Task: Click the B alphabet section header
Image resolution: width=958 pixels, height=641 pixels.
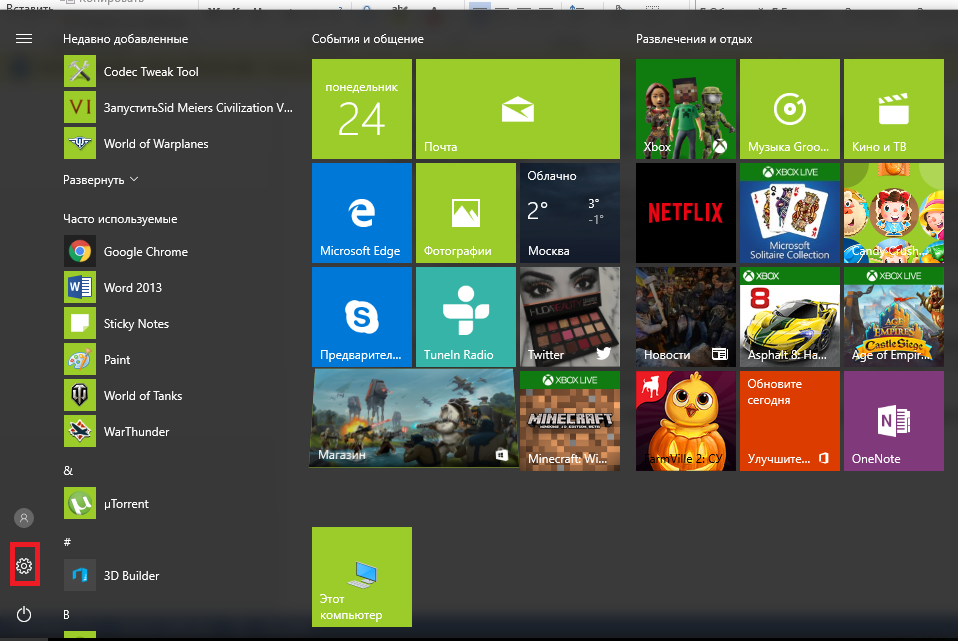Action: coord(67,615)
